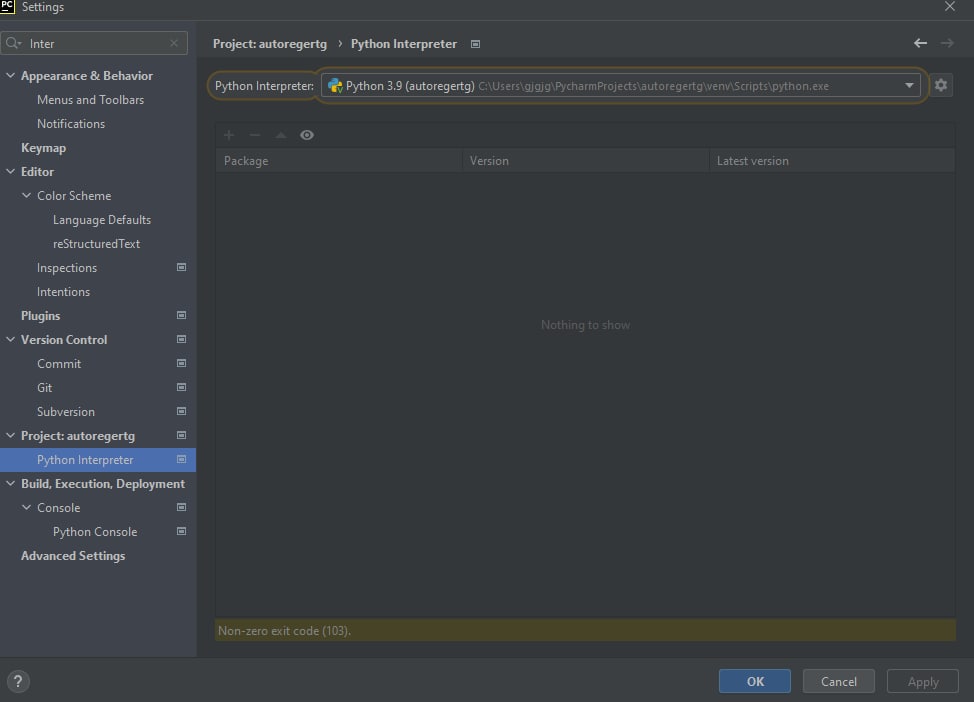This screenshot has height=702, width=974.
Task: Collapse the Version Control section
Action: tap(11, 339)
